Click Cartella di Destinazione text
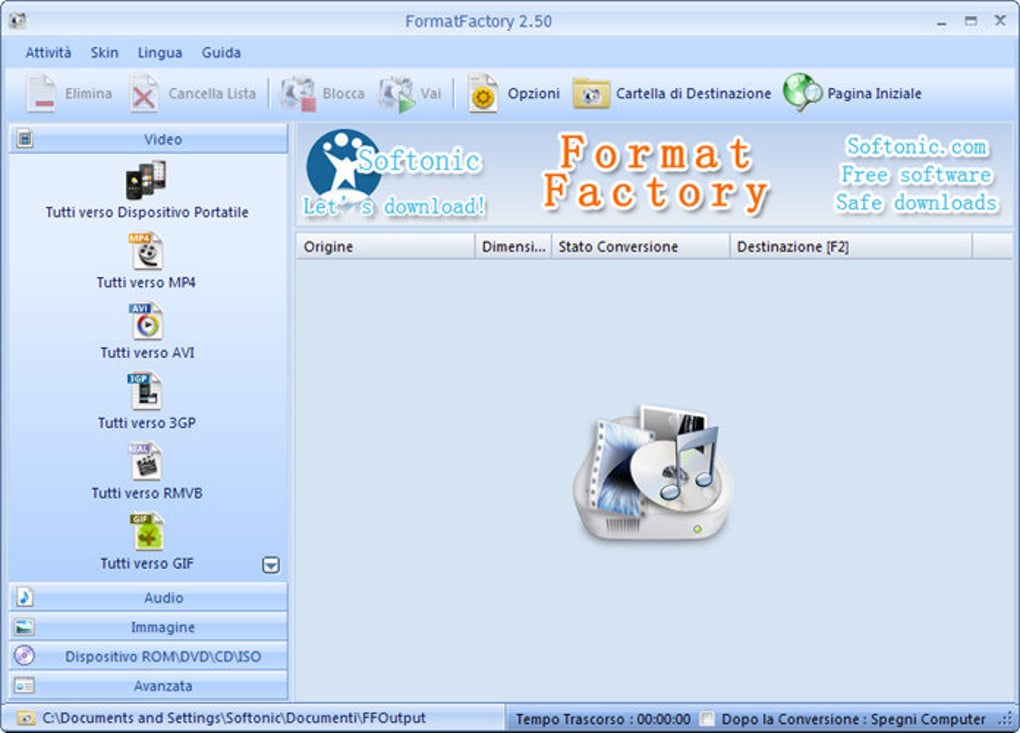 (693, 94)
